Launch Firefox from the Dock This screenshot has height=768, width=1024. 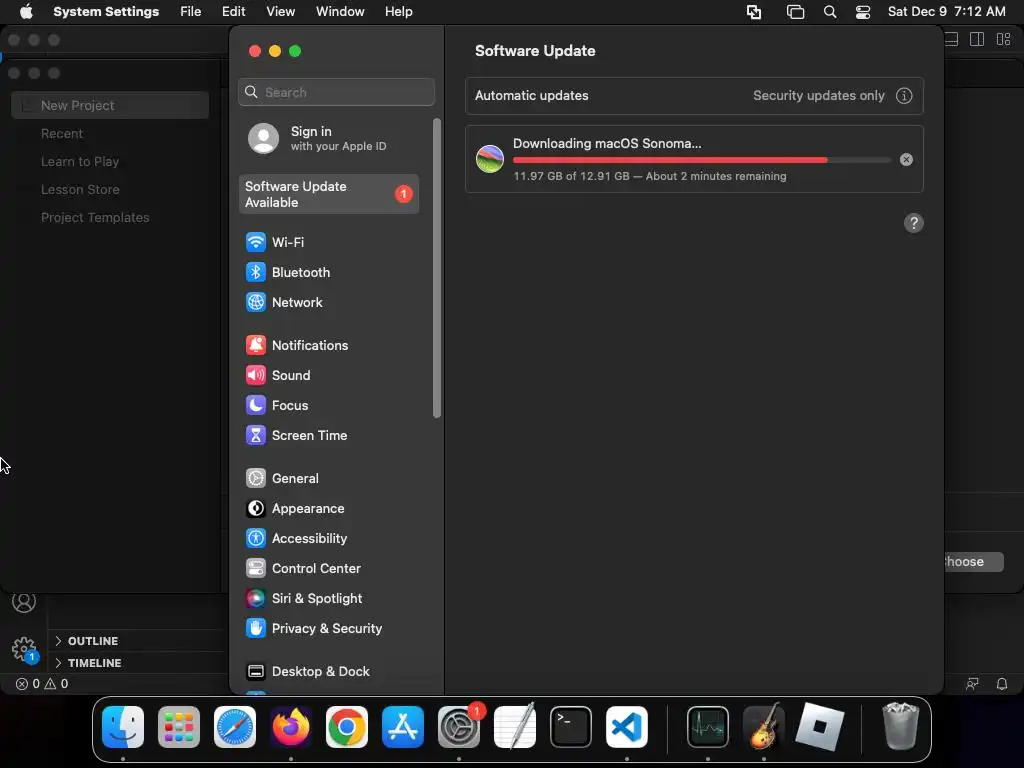pyautogui.click(x=291, y=727)
